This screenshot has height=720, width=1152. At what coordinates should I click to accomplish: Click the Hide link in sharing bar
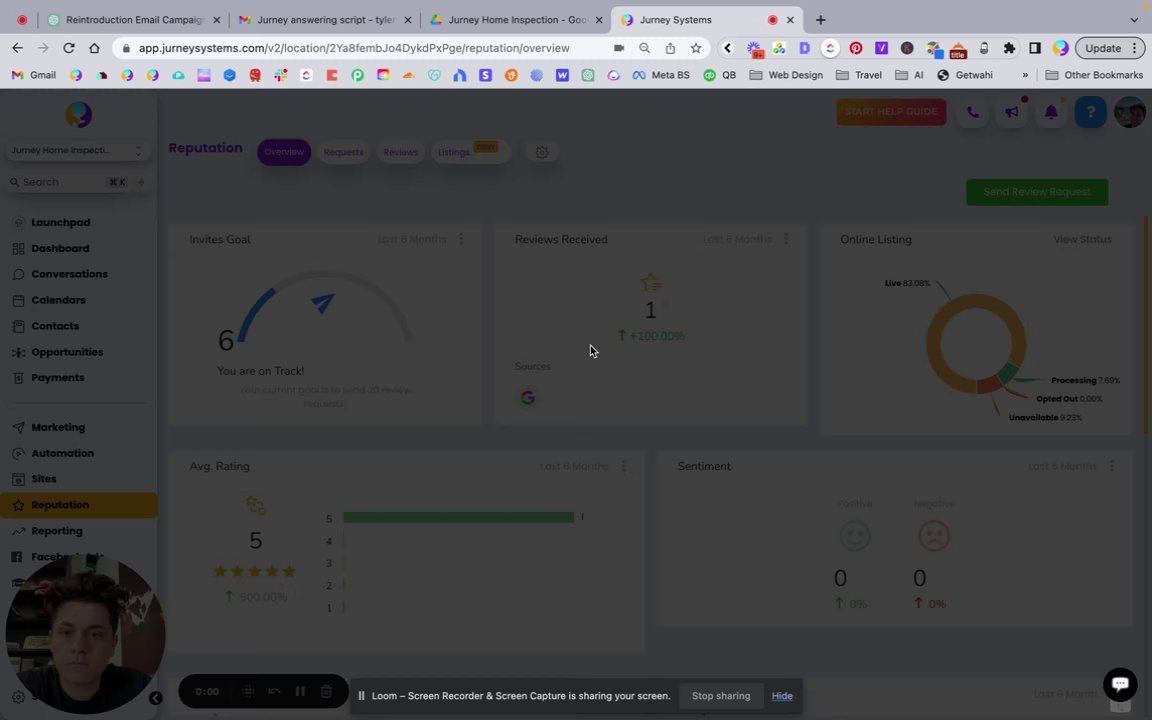(782, 696)
